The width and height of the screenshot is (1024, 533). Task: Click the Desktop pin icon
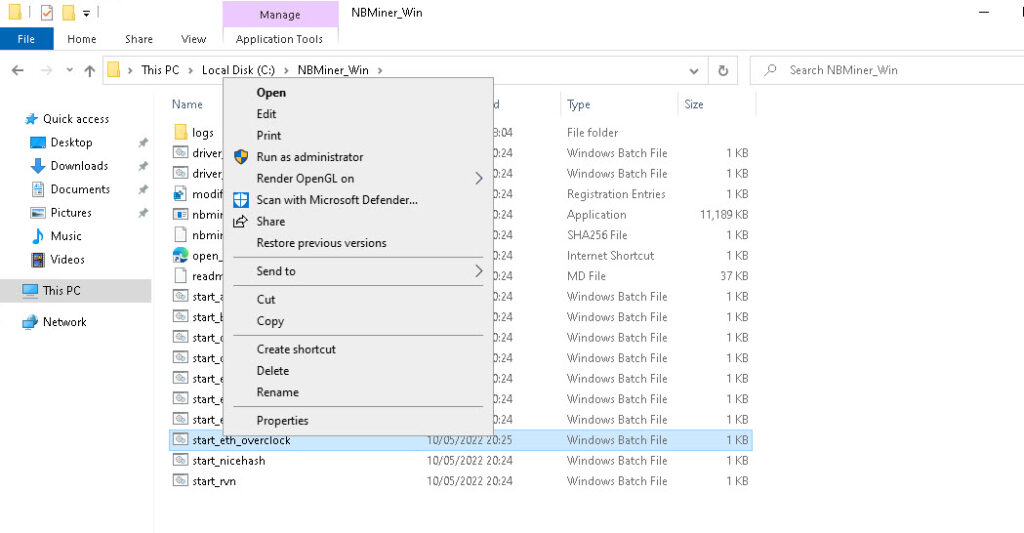tap(143, 142)
